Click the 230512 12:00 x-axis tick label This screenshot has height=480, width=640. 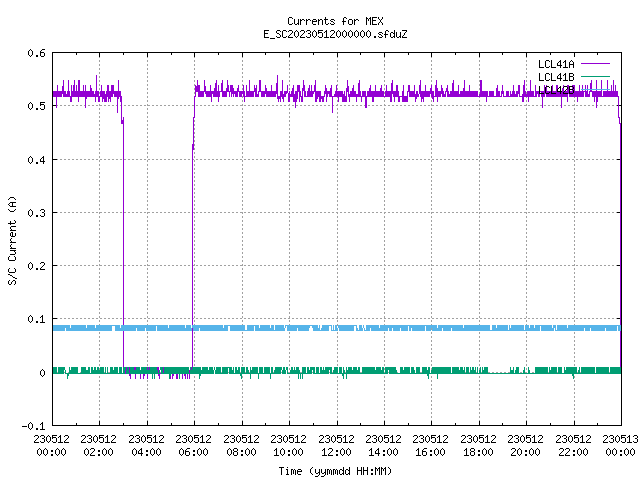pyautogui.click(x=336, y=446)
